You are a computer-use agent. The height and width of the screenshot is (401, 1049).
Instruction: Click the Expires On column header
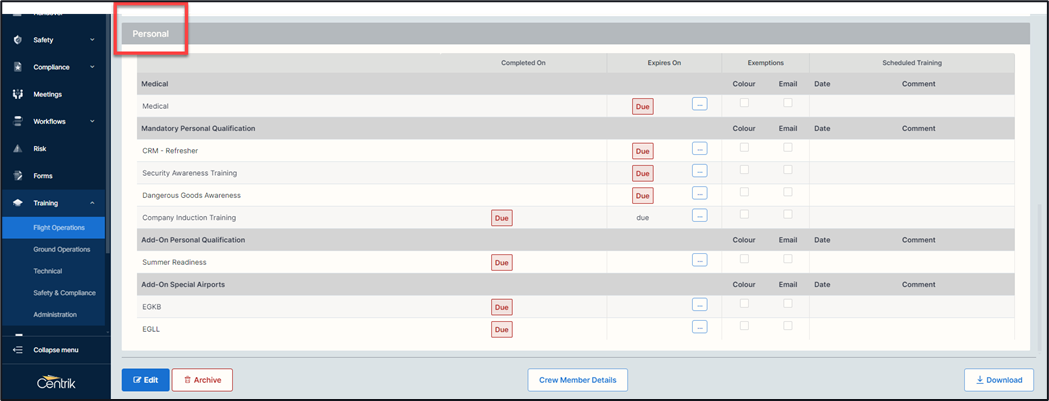(664, 63)
